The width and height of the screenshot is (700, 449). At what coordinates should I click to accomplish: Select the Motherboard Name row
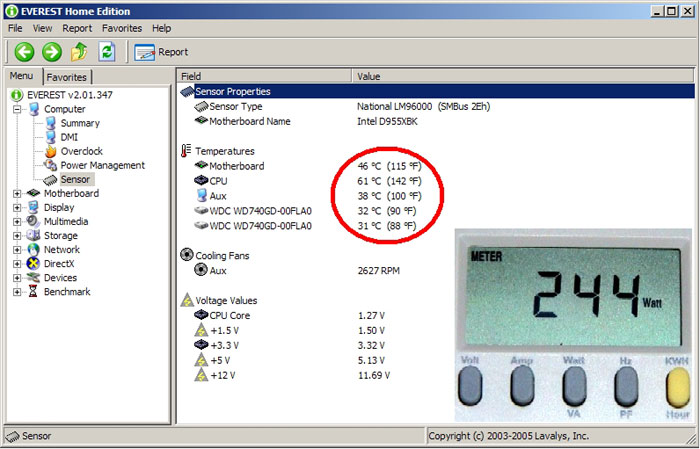coord(436,121)
